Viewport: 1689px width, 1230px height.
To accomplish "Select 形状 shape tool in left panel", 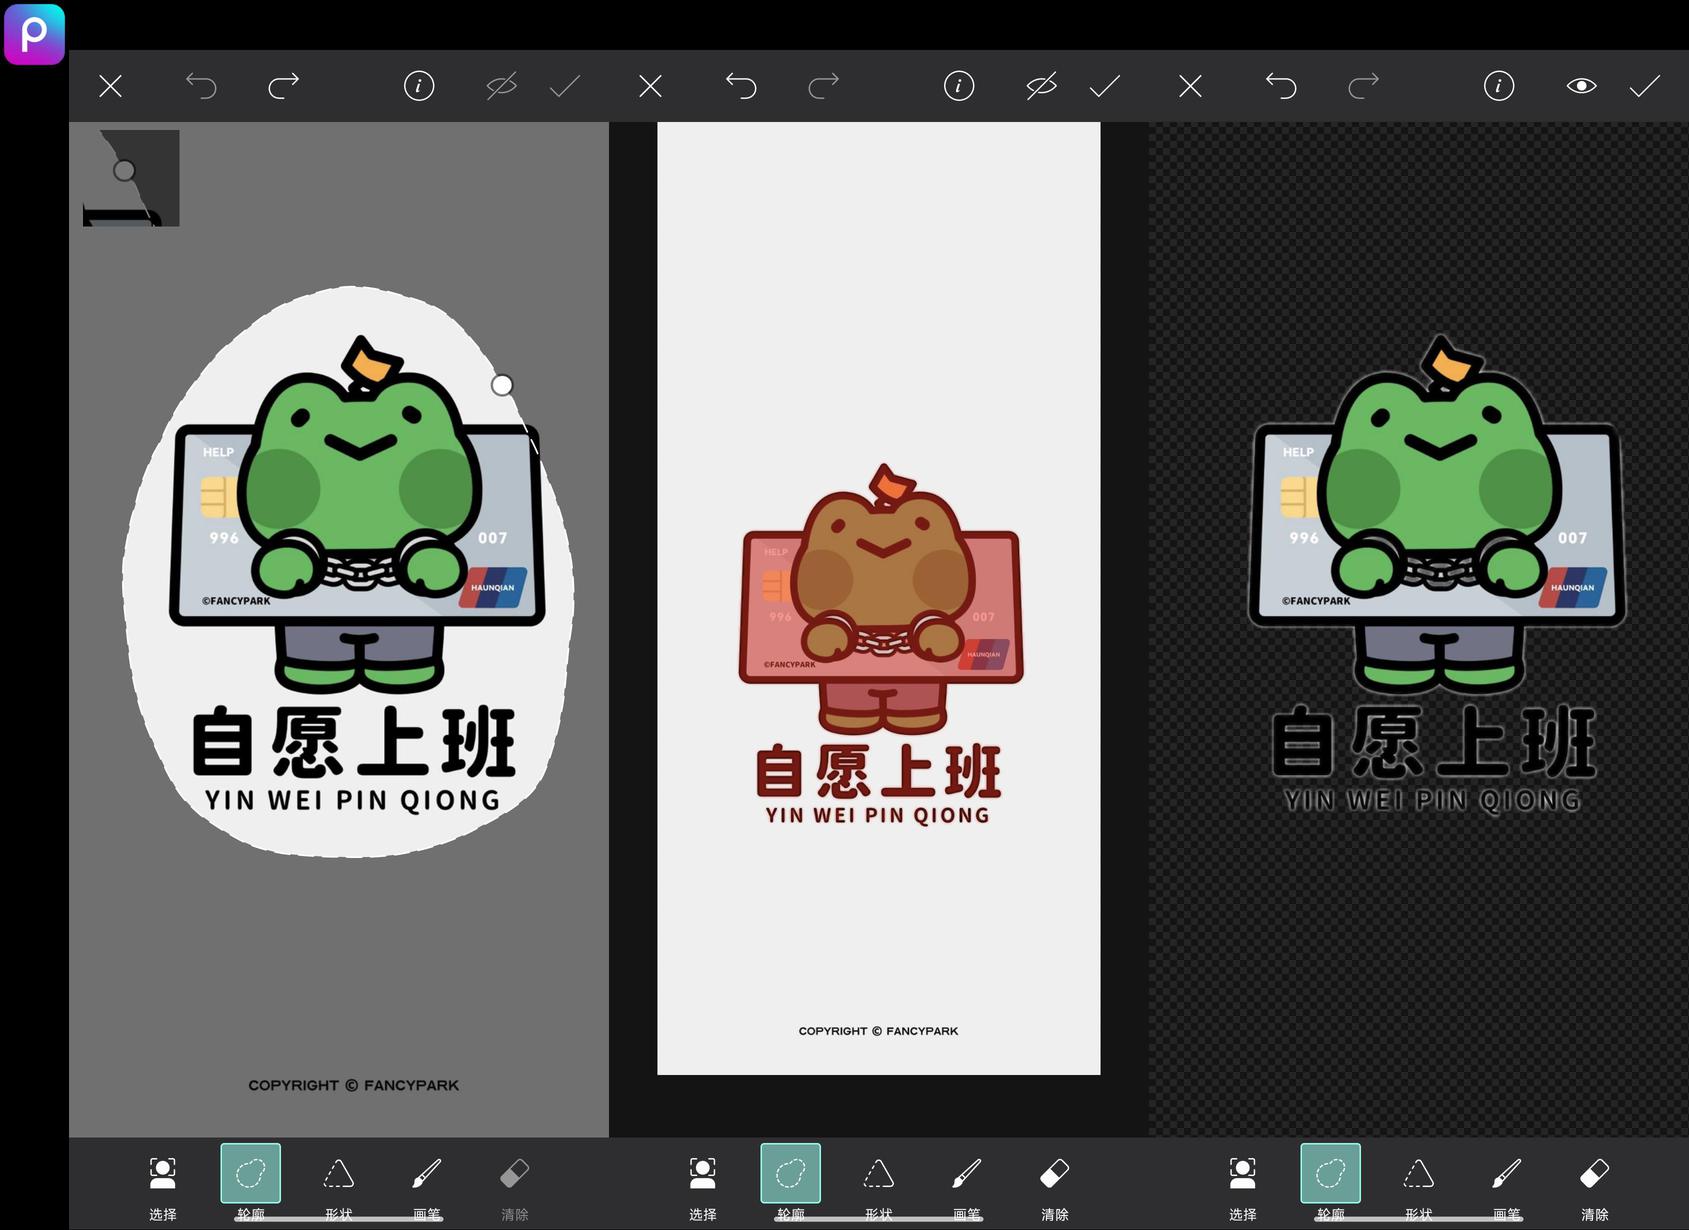I will point(339,1187).
